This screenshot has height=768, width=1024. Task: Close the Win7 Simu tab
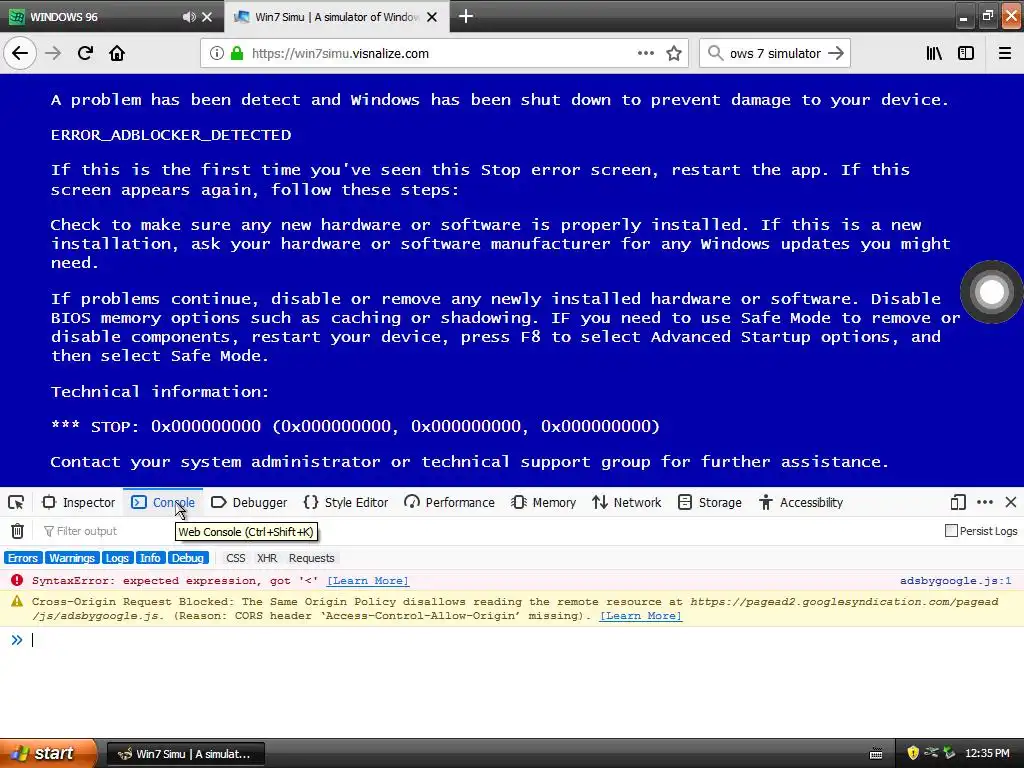[432, 17]
